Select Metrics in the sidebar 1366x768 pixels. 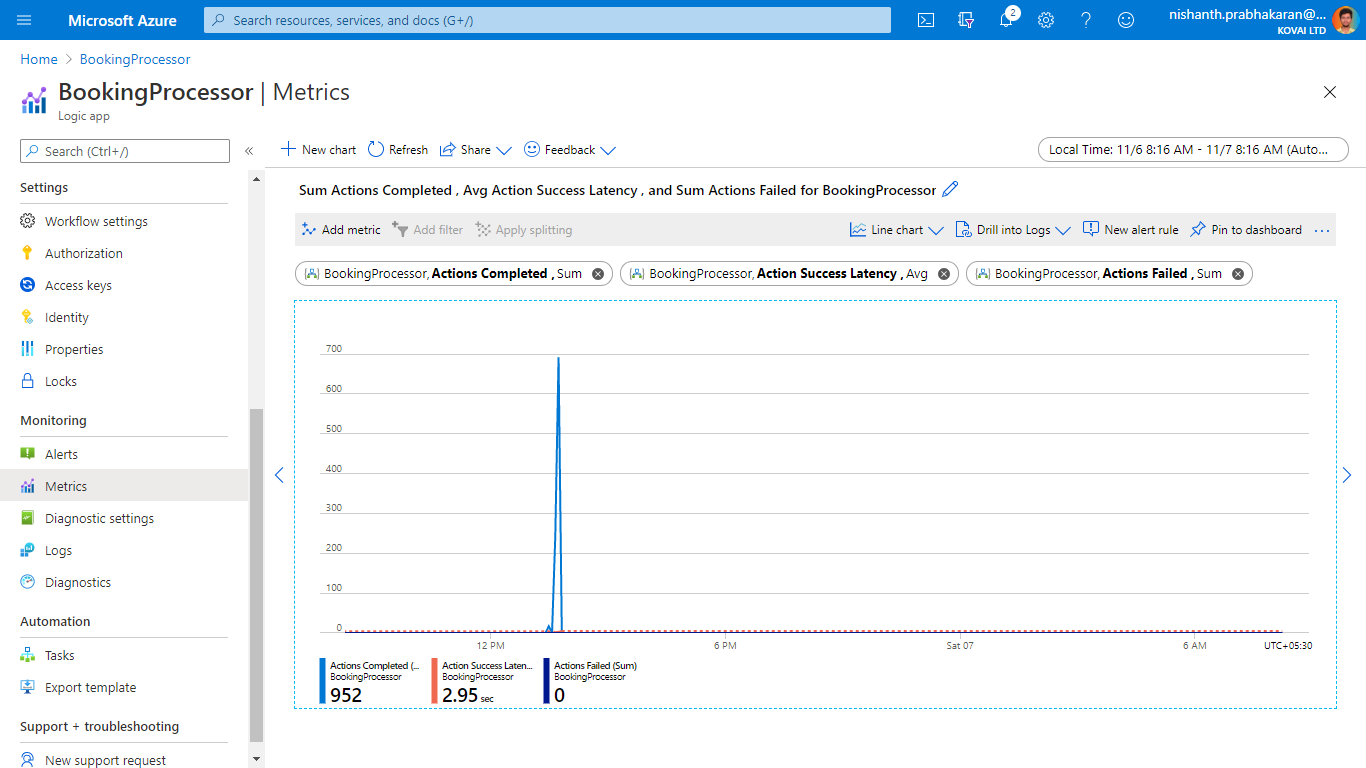tap(124, 486)
